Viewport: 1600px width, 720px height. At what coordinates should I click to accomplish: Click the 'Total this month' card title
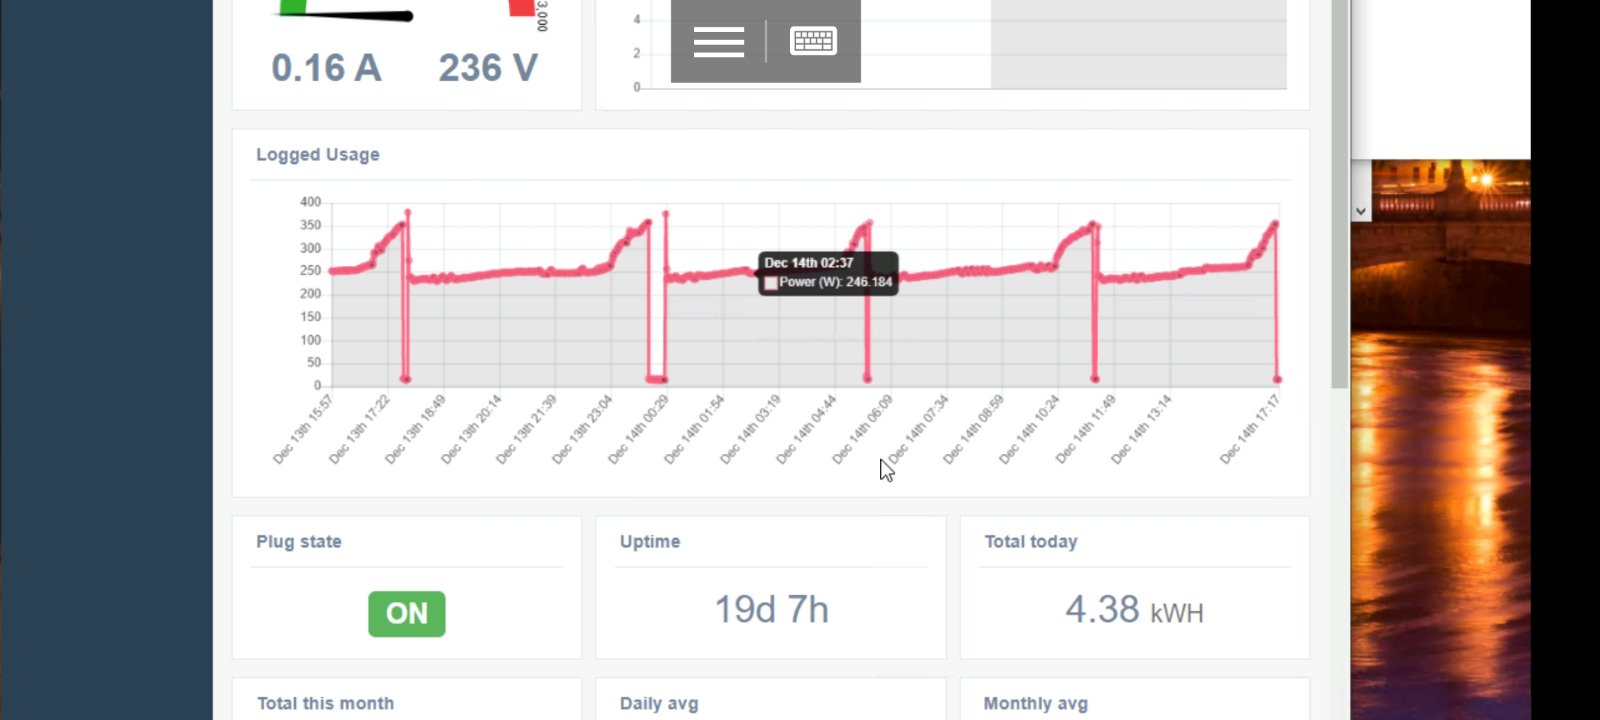(326, 704)
